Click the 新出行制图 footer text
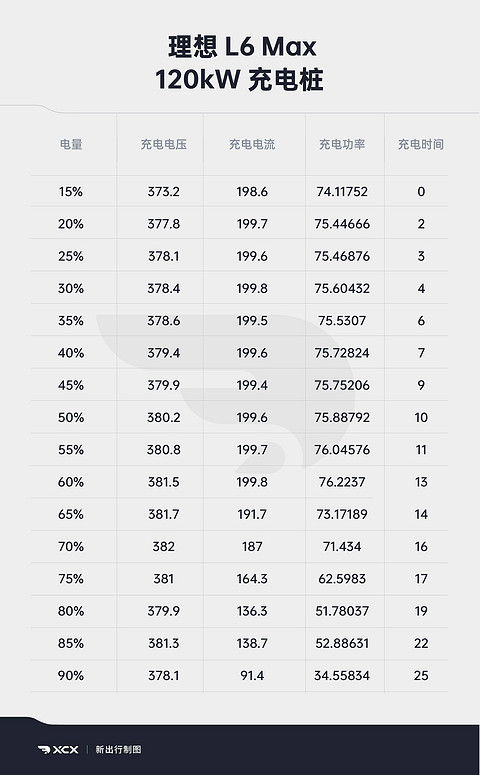The height and width of the screenshot is (775, 480). (118, 749)
